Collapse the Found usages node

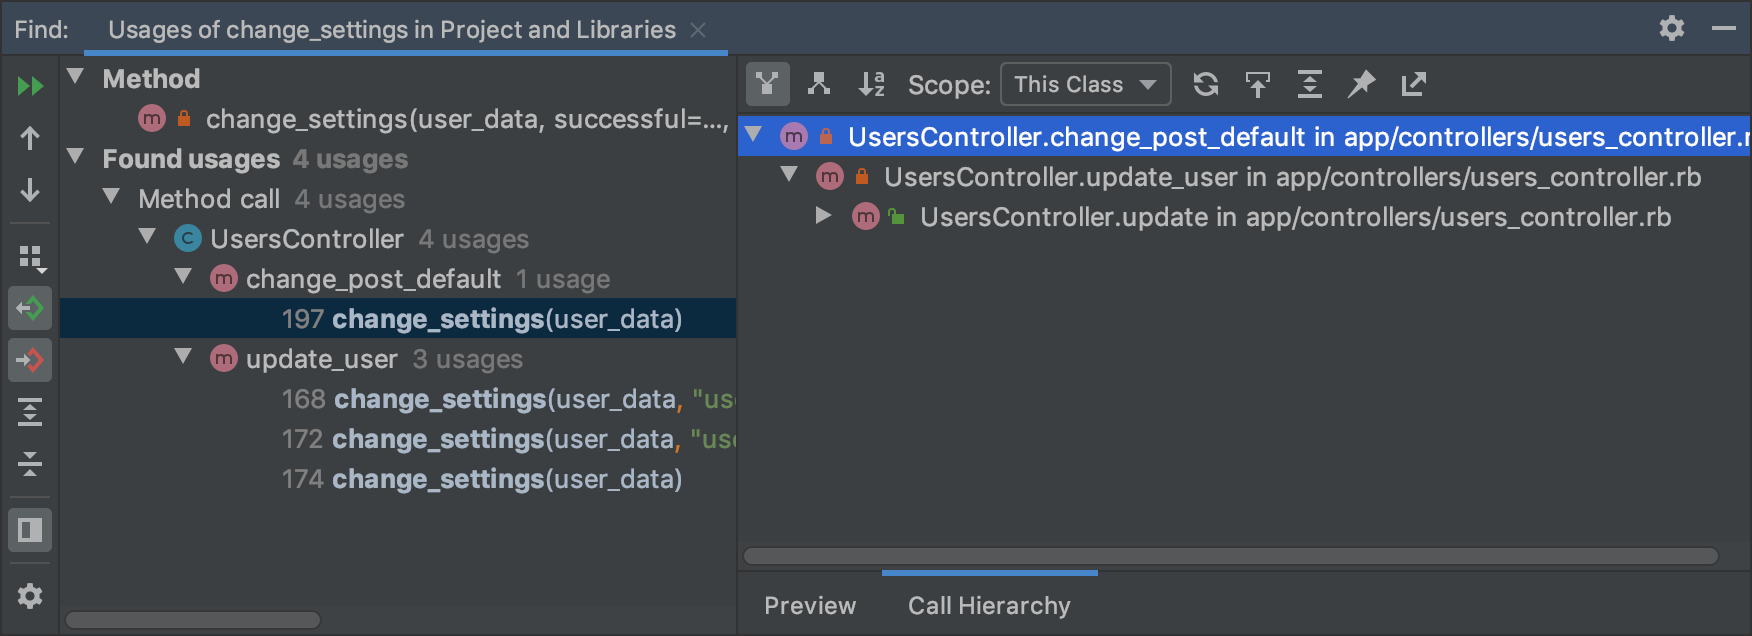click(x=75, y=157)
